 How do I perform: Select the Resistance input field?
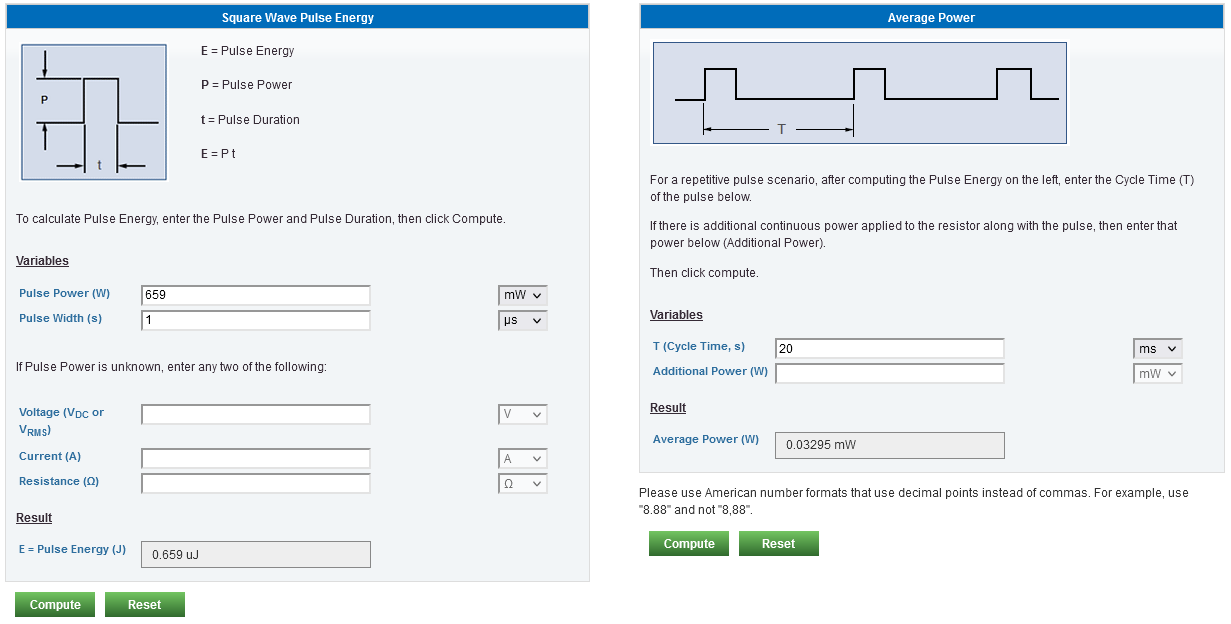point(256,484)
